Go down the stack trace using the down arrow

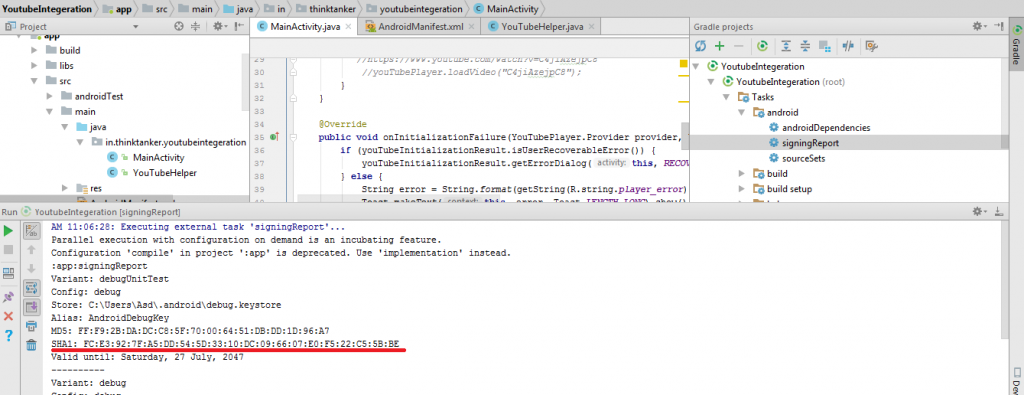tap(31, 269)
